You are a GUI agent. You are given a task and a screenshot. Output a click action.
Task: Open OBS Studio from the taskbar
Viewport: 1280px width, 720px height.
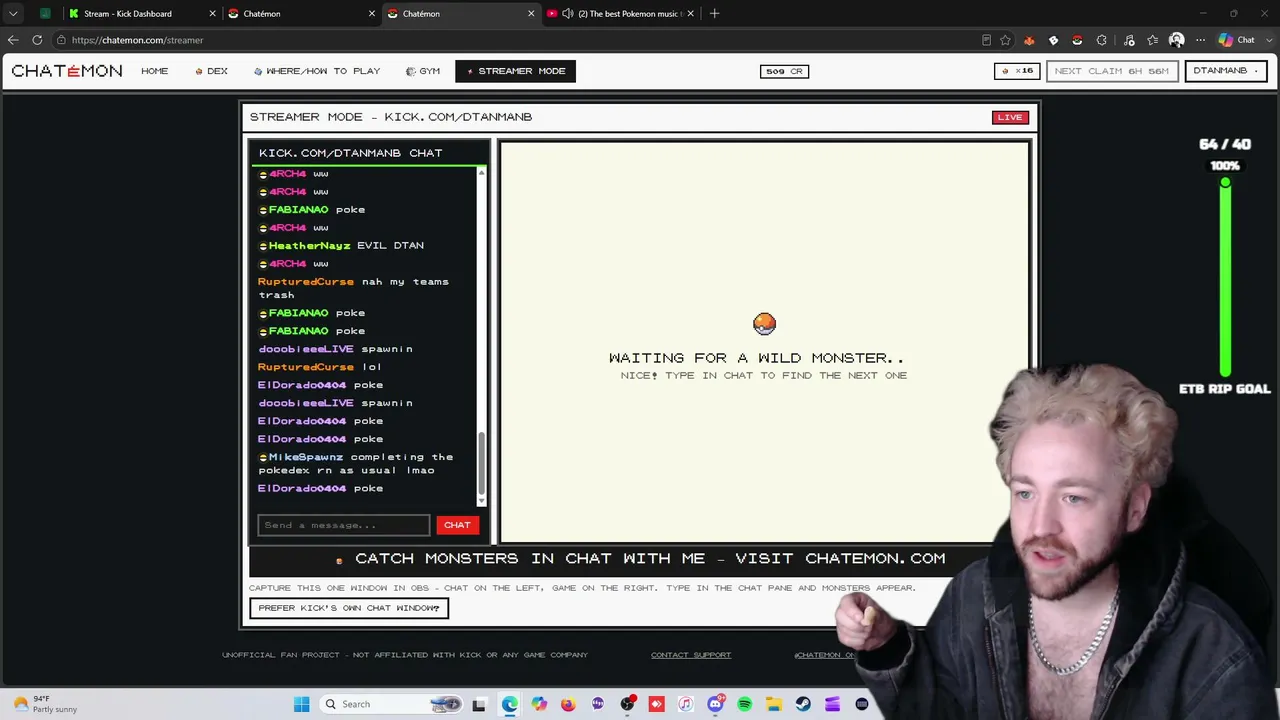[x=627, y=704]
